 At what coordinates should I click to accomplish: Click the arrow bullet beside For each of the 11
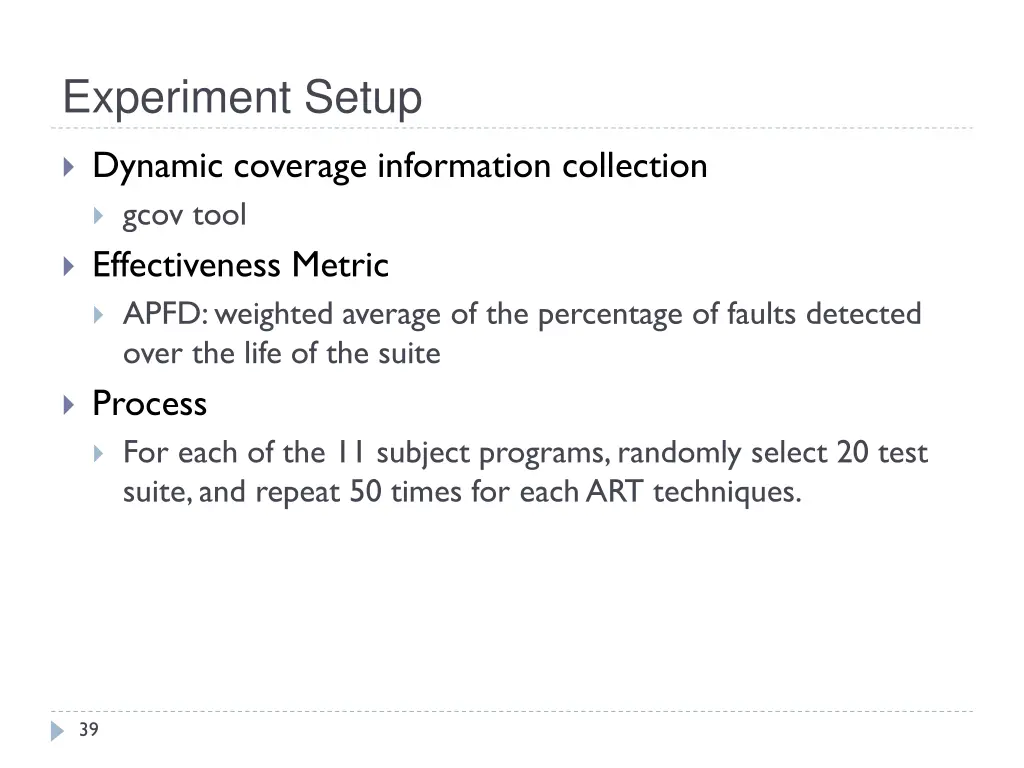(99, 453)
